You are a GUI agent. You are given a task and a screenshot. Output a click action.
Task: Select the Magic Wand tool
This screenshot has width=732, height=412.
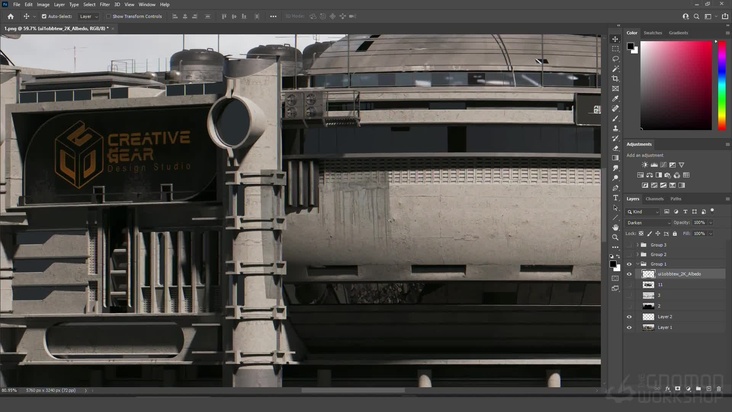(615, 69)
